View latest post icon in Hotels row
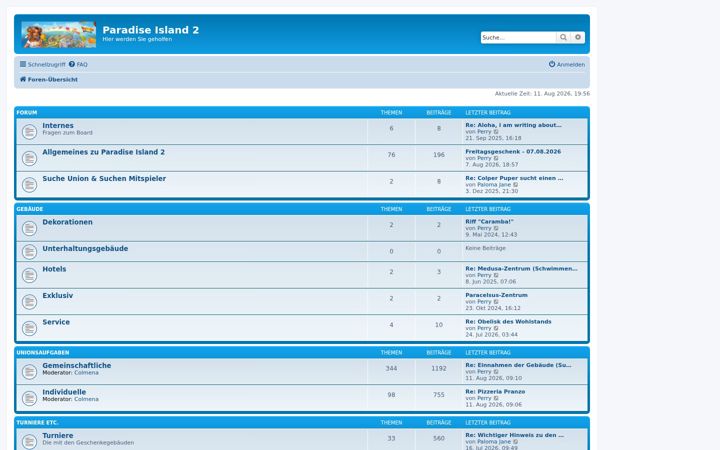Image resolution: width=720 pixels, height=450 pixels. (x=496, y=276)
